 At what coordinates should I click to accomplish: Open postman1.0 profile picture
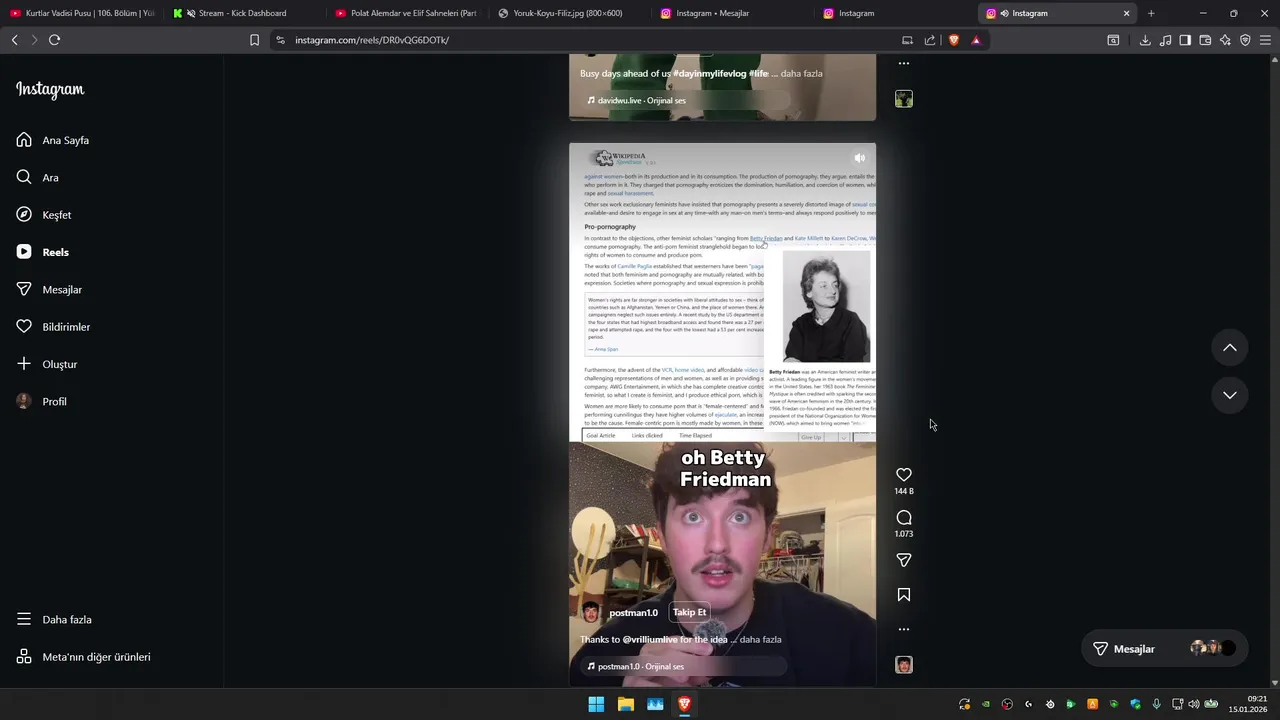[591, 612]
